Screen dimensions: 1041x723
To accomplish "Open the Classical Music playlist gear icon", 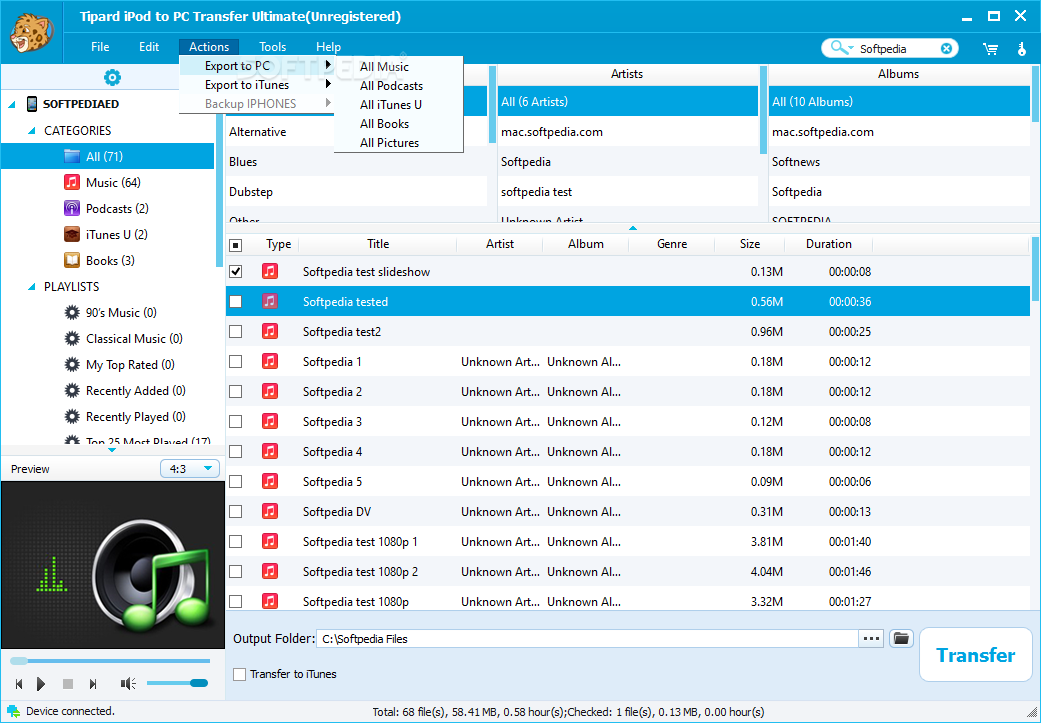I will point(72,339).
